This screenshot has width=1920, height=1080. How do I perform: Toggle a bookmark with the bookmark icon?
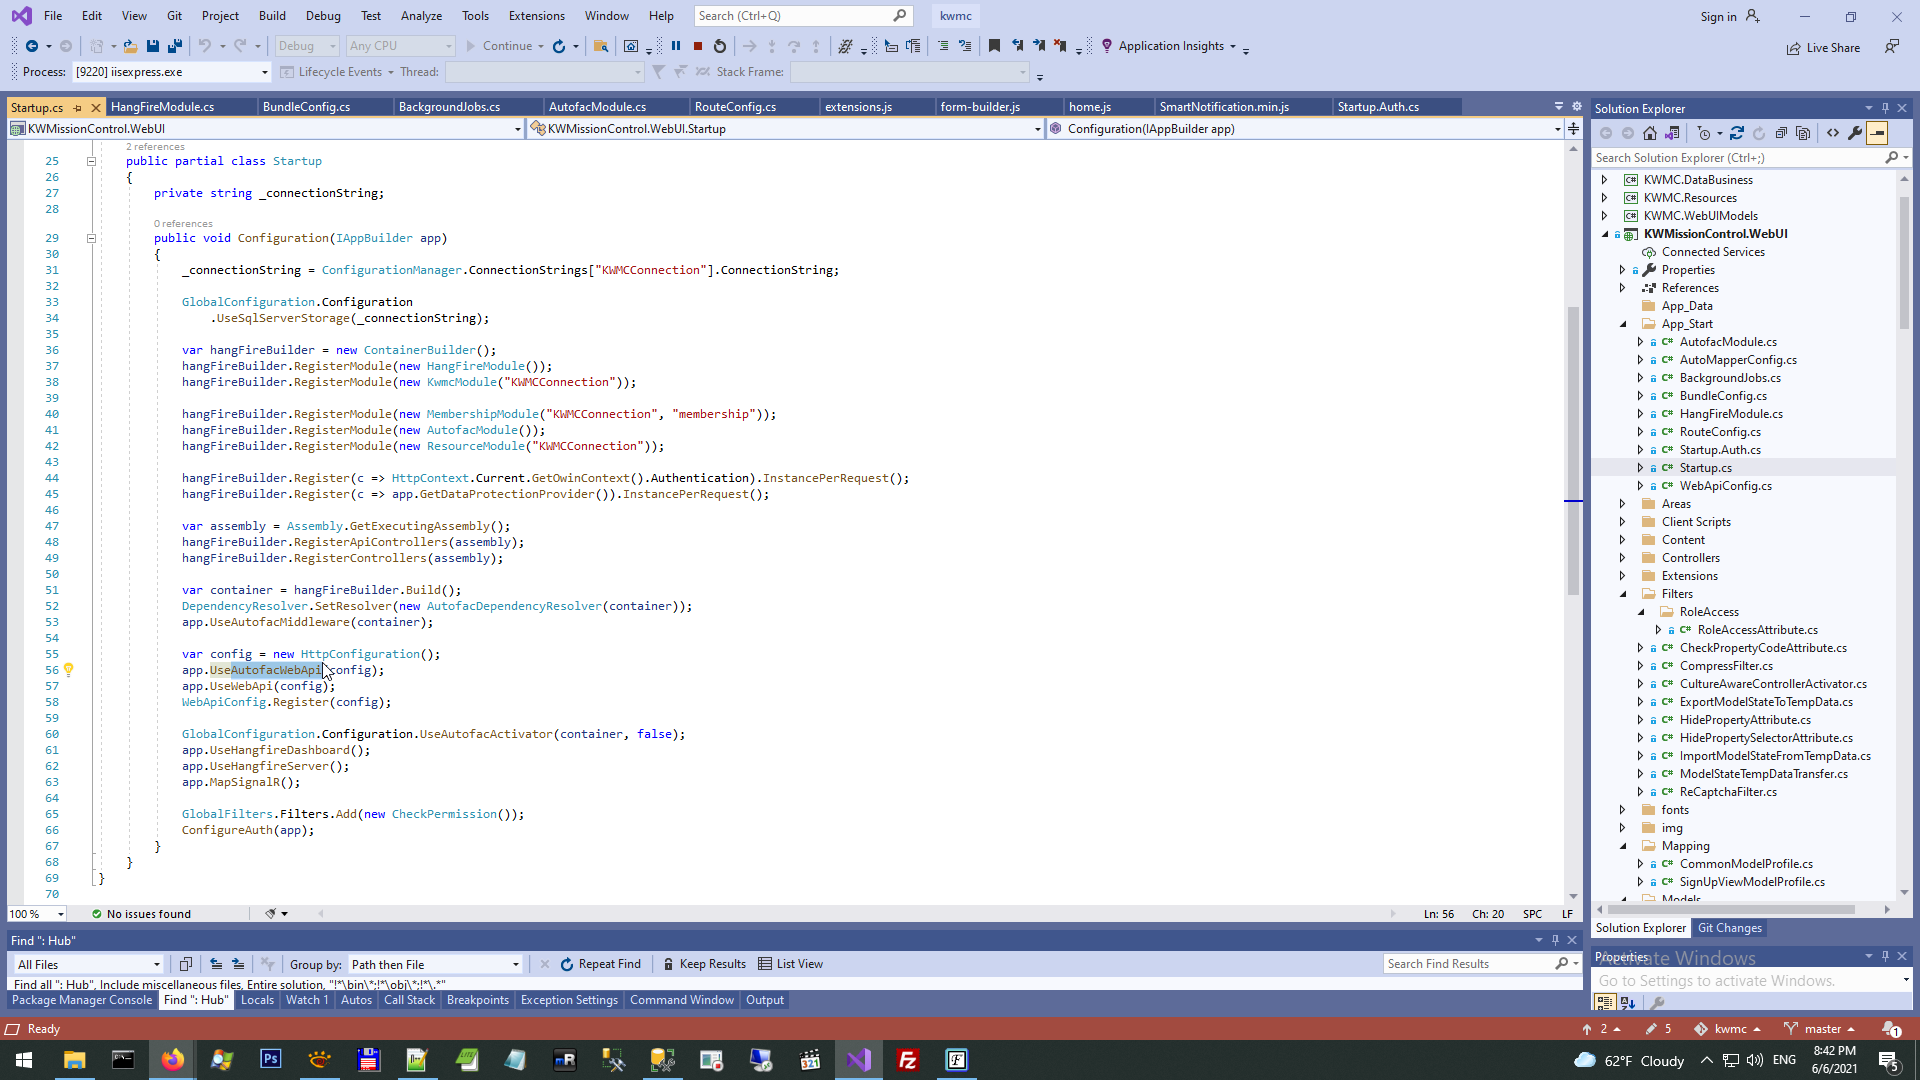[994, 46]
